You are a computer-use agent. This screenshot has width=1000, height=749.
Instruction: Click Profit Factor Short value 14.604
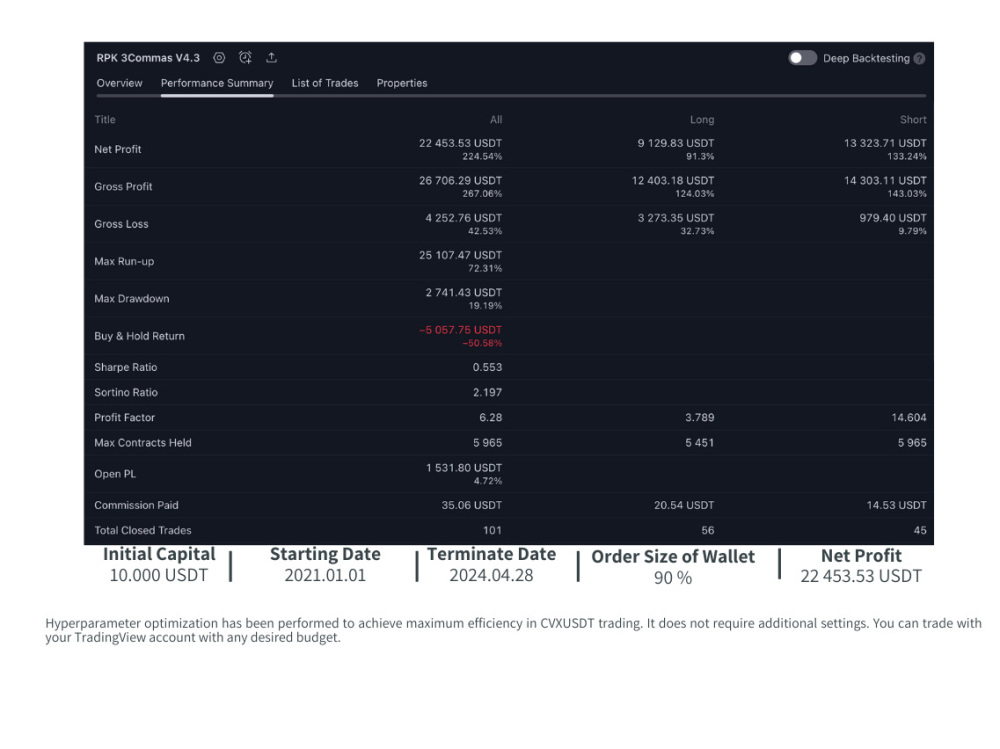click(909, 417)
